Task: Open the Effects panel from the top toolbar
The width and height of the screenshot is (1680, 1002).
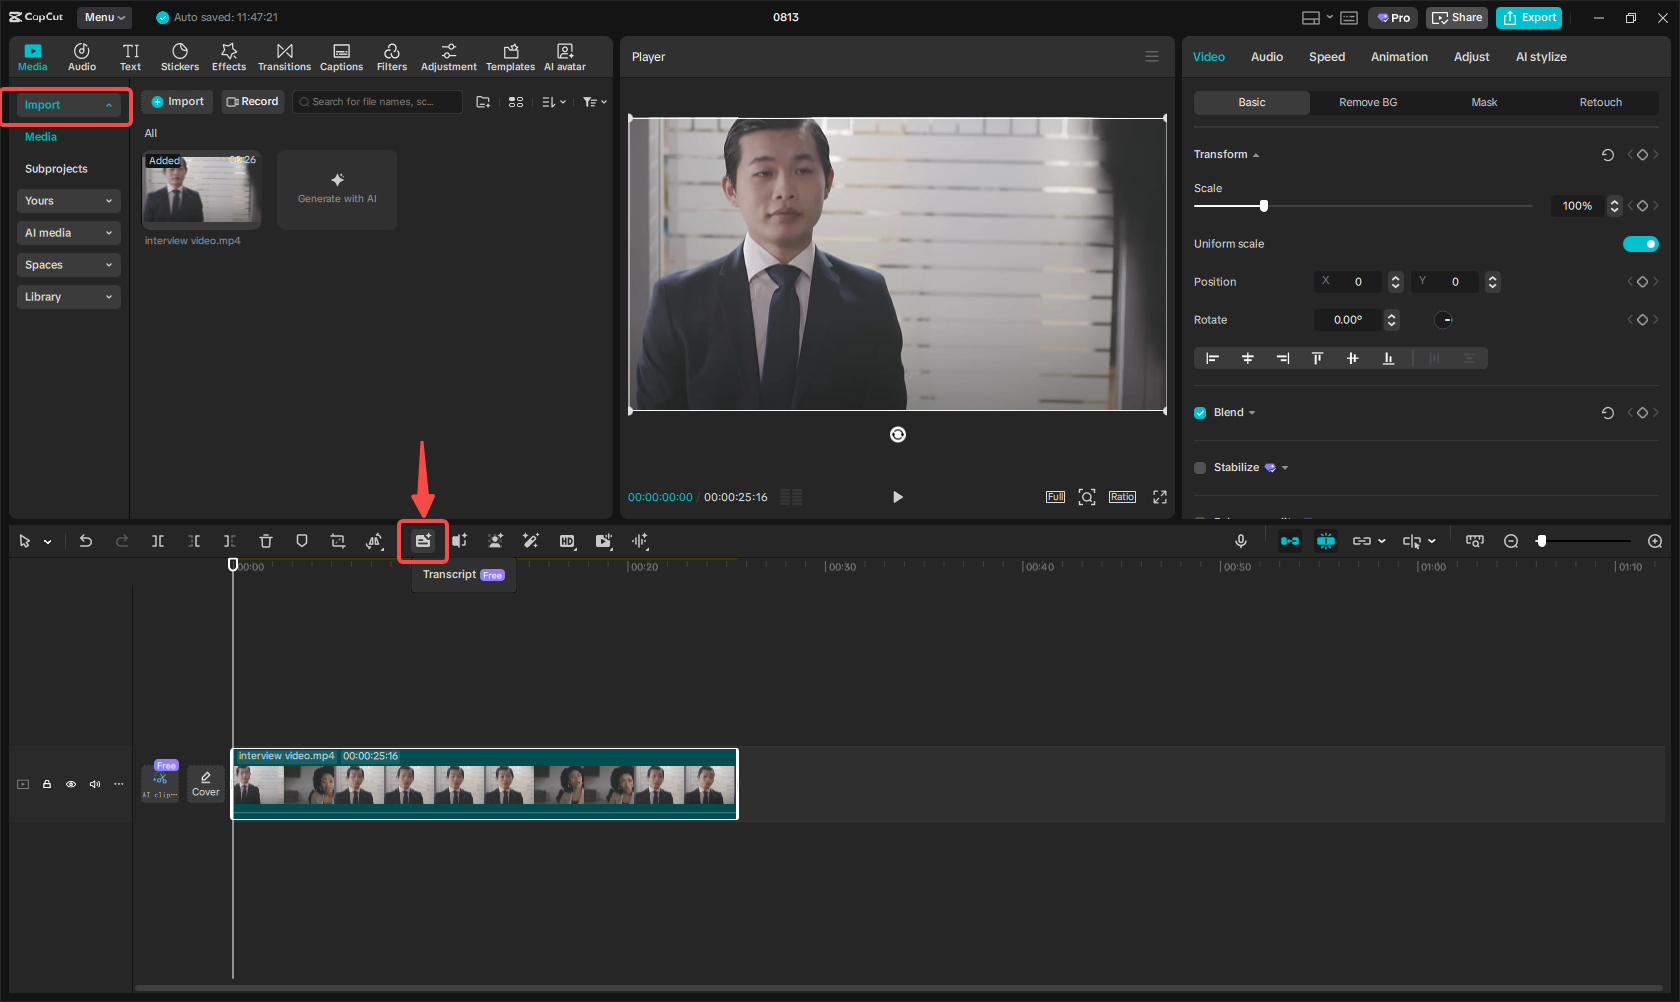Action: [x=229, y=56]
